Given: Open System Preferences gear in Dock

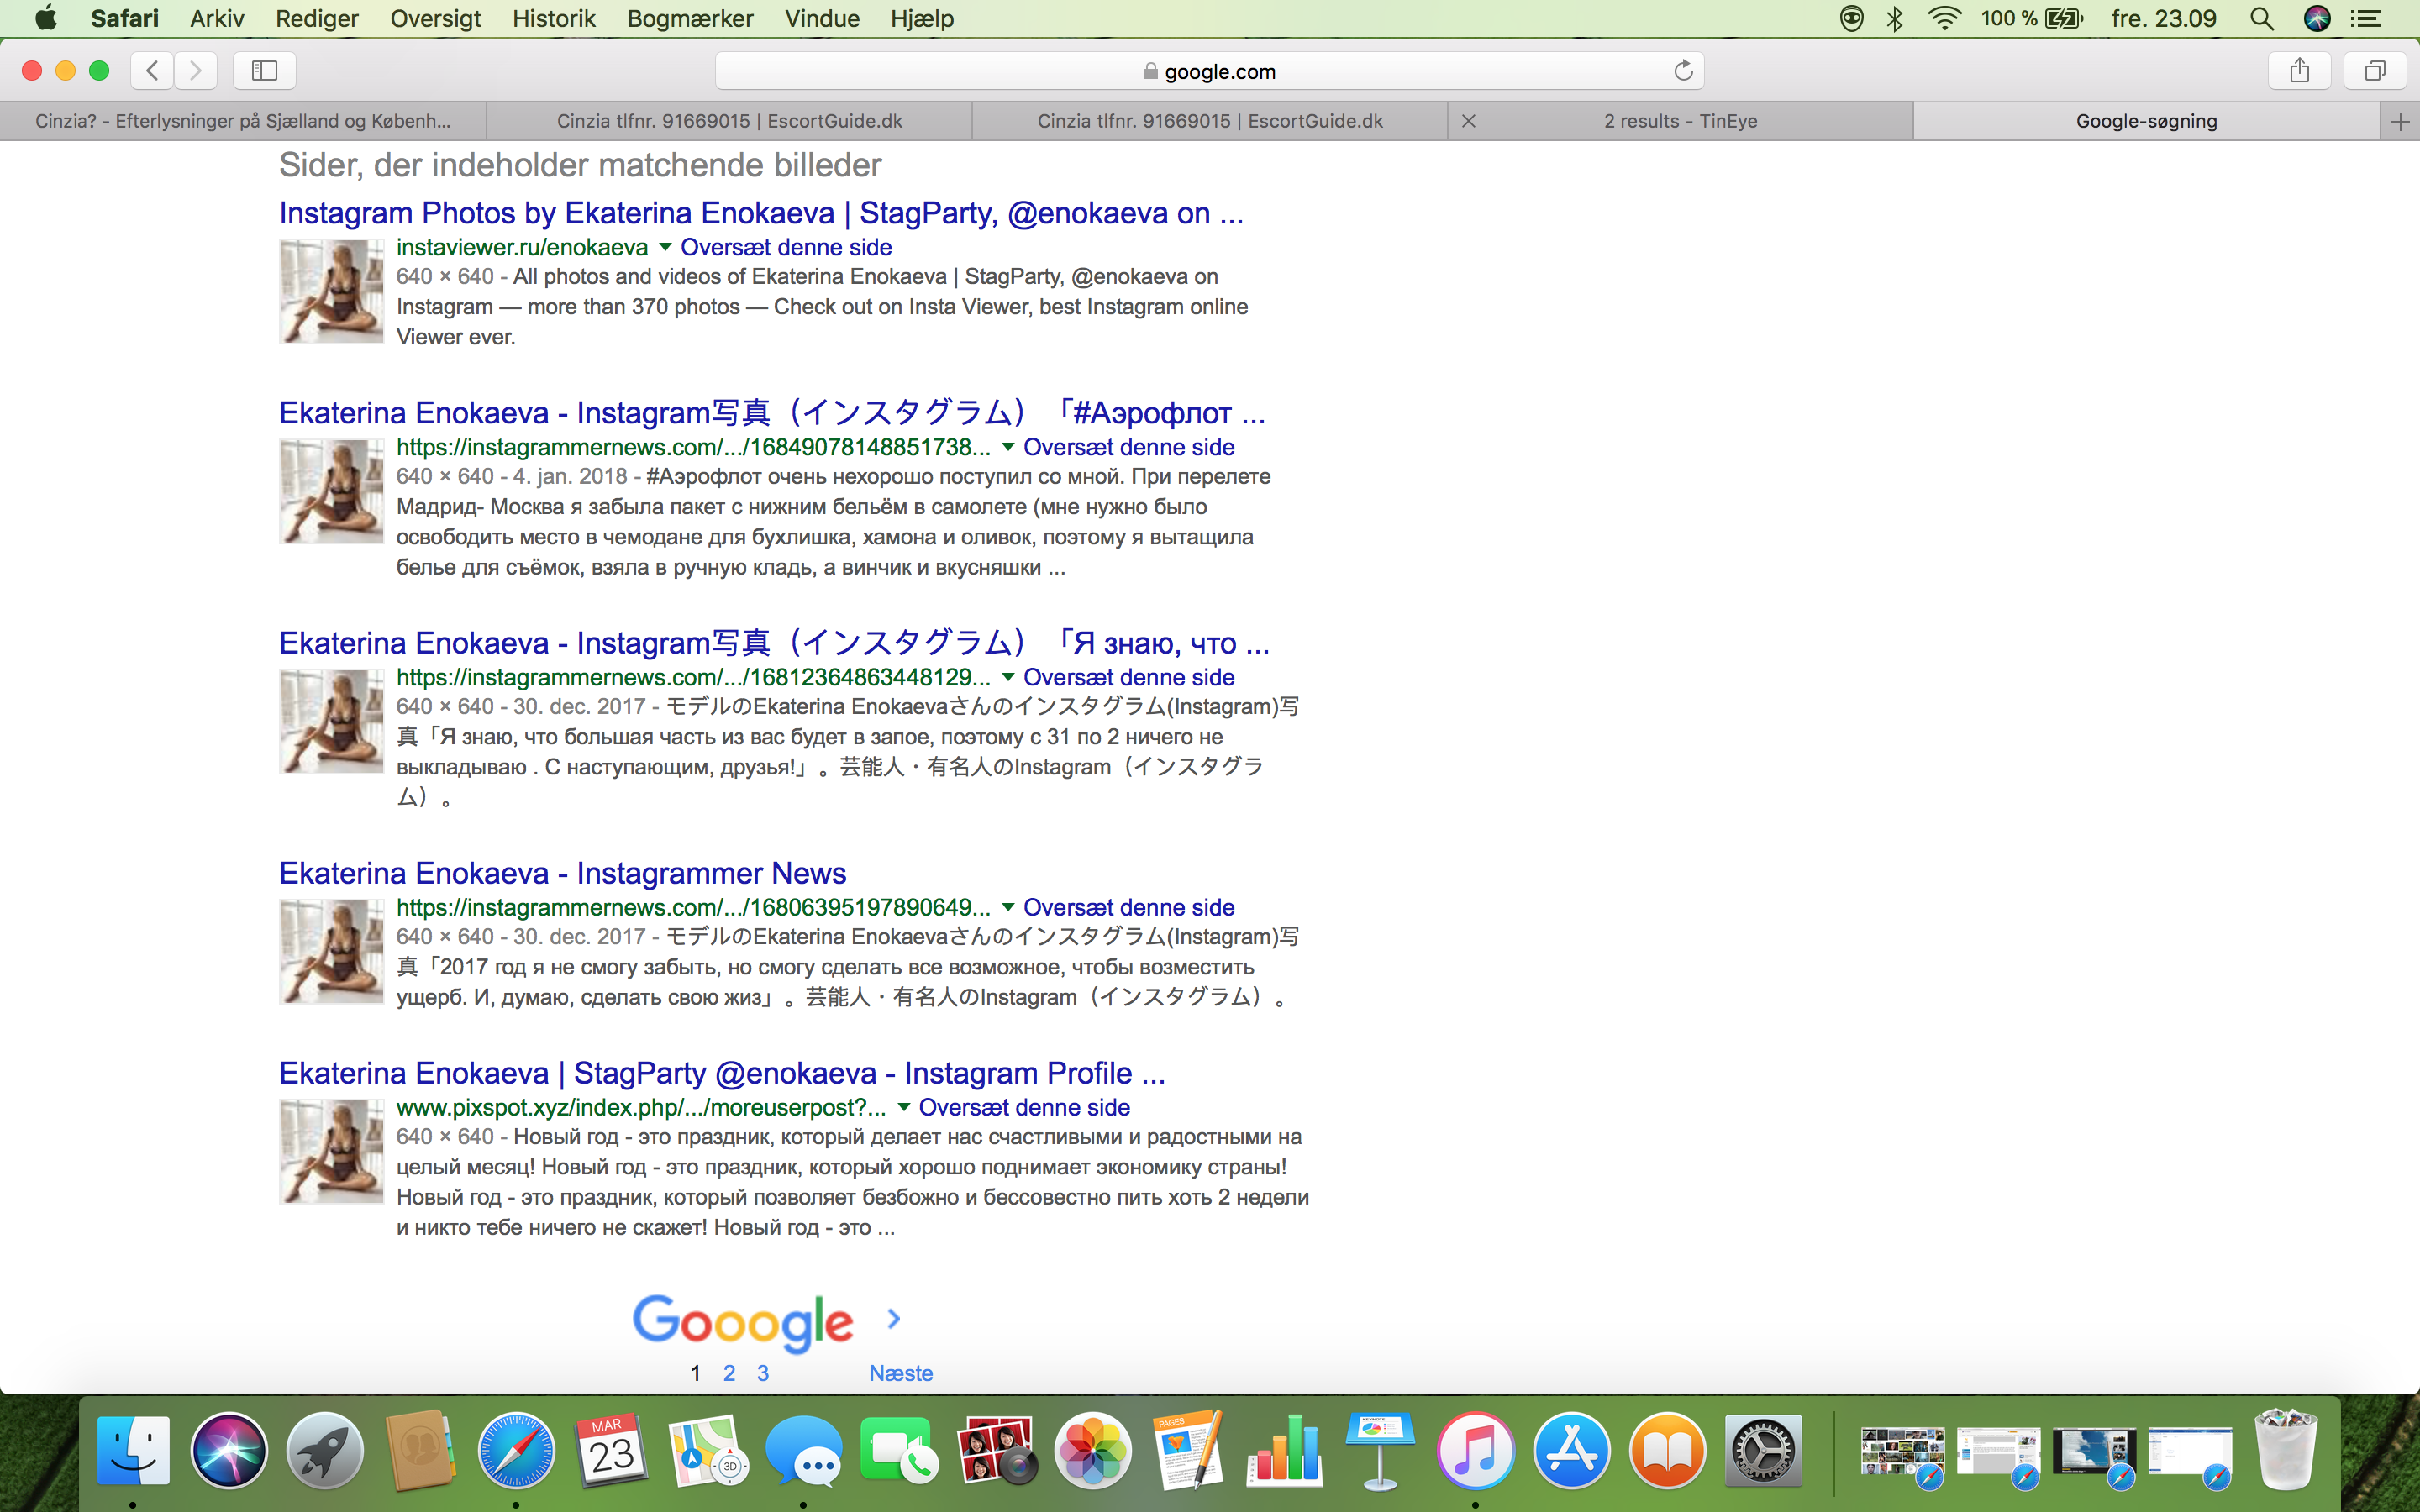Looking at the screenshot, I should [x=1764, y=1449].
